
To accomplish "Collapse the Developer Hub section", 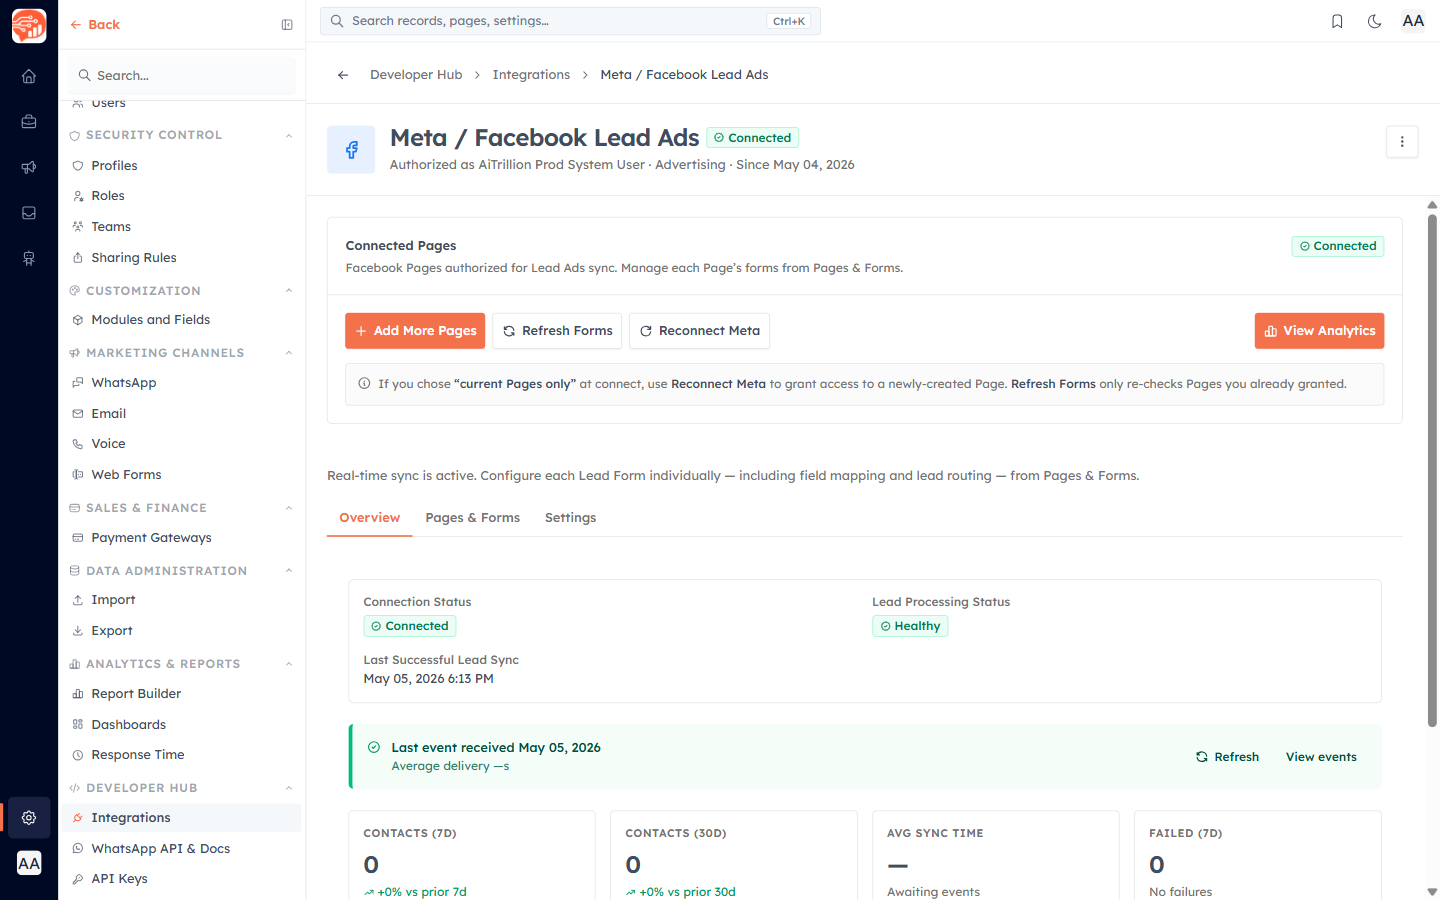I will click(289, 788).
